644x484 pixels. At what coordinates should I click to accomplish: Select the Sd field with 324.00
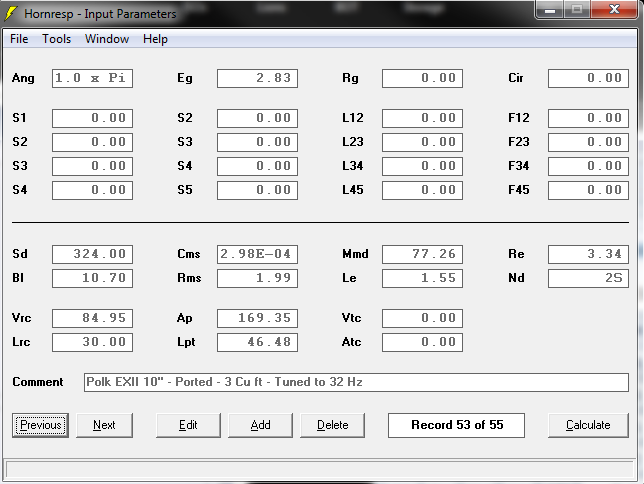(x=92, y=254)
